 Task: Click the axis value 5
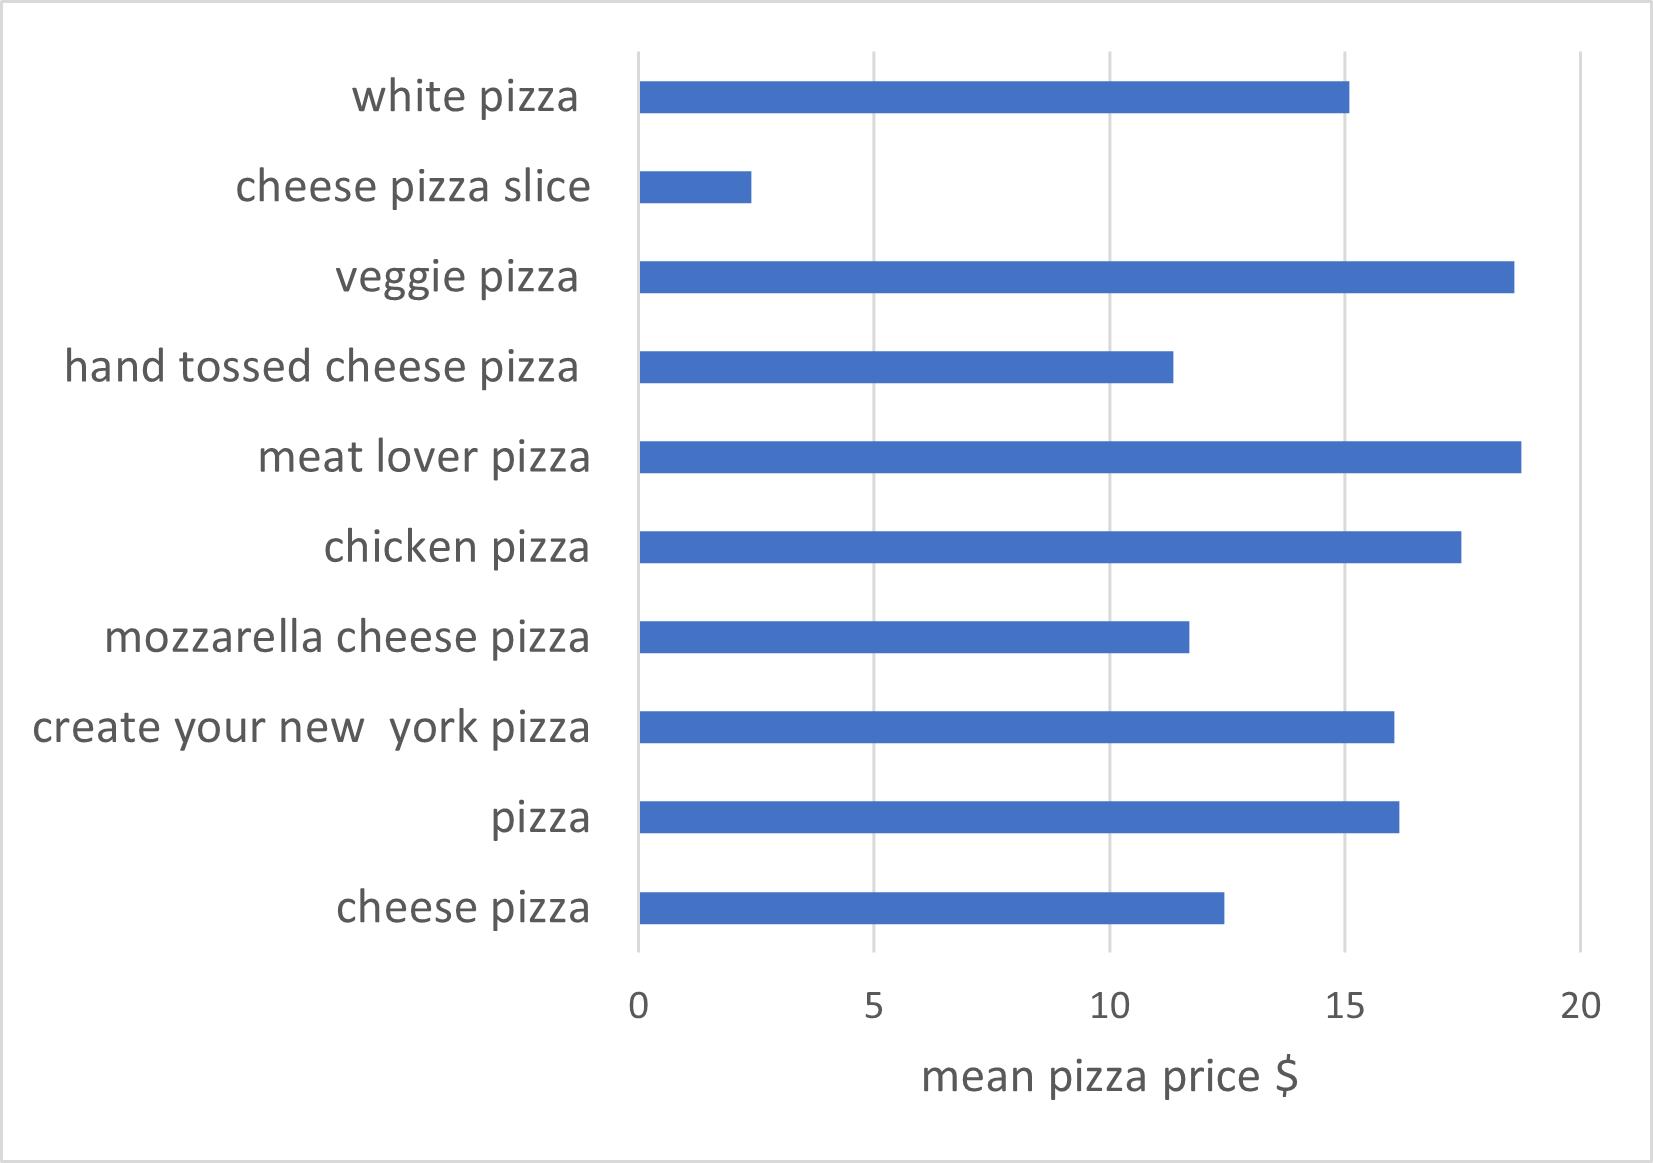[874, 1005]
